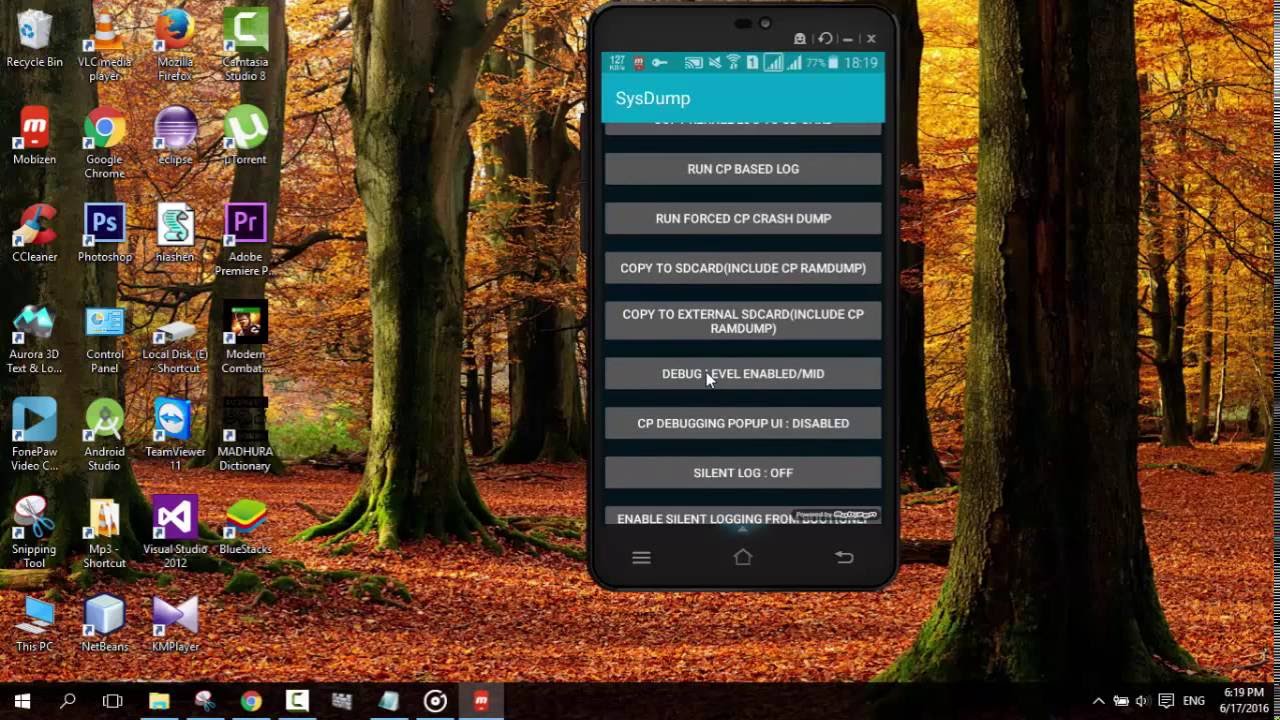Open the Action Center notifications icon
Image resolution: width=1280 pixels, height=720 pixels.
tap(1167, 701)
